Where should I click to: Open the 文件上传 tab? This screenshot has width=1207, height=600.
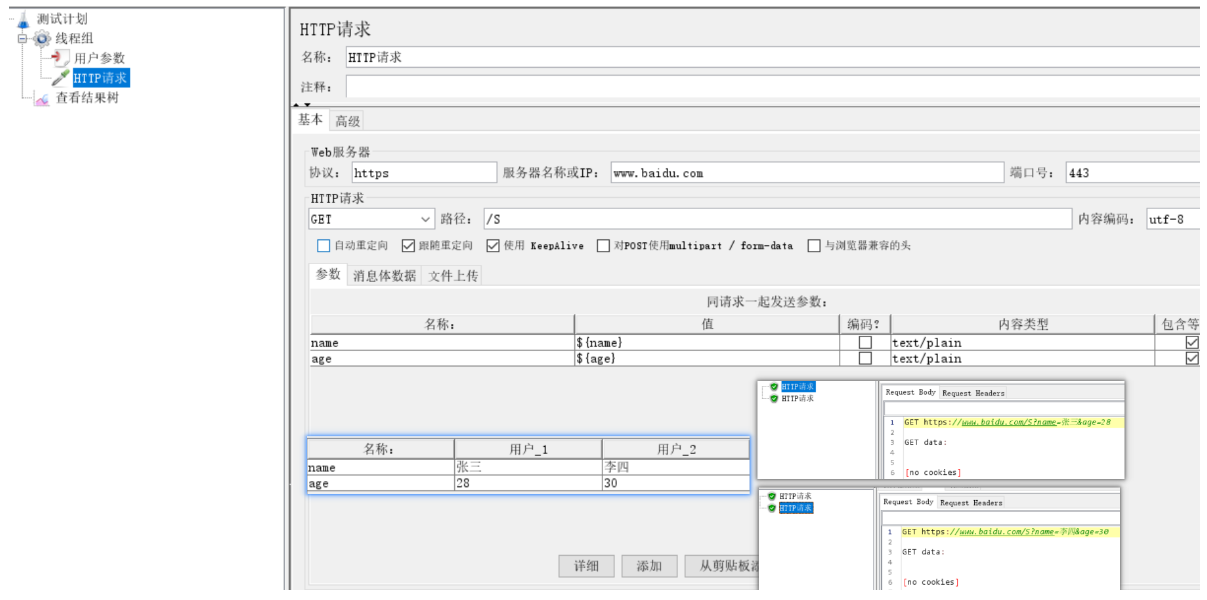tap(453, 276)
